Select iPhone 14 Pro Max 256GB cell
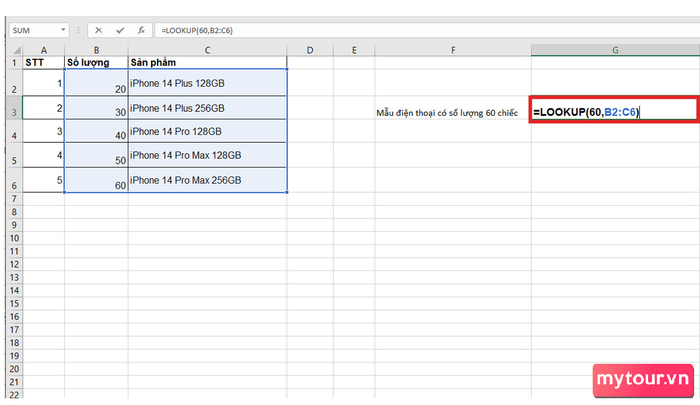This screenshot has height=405, width=700. pyautogui.click(x=208, y=180)
